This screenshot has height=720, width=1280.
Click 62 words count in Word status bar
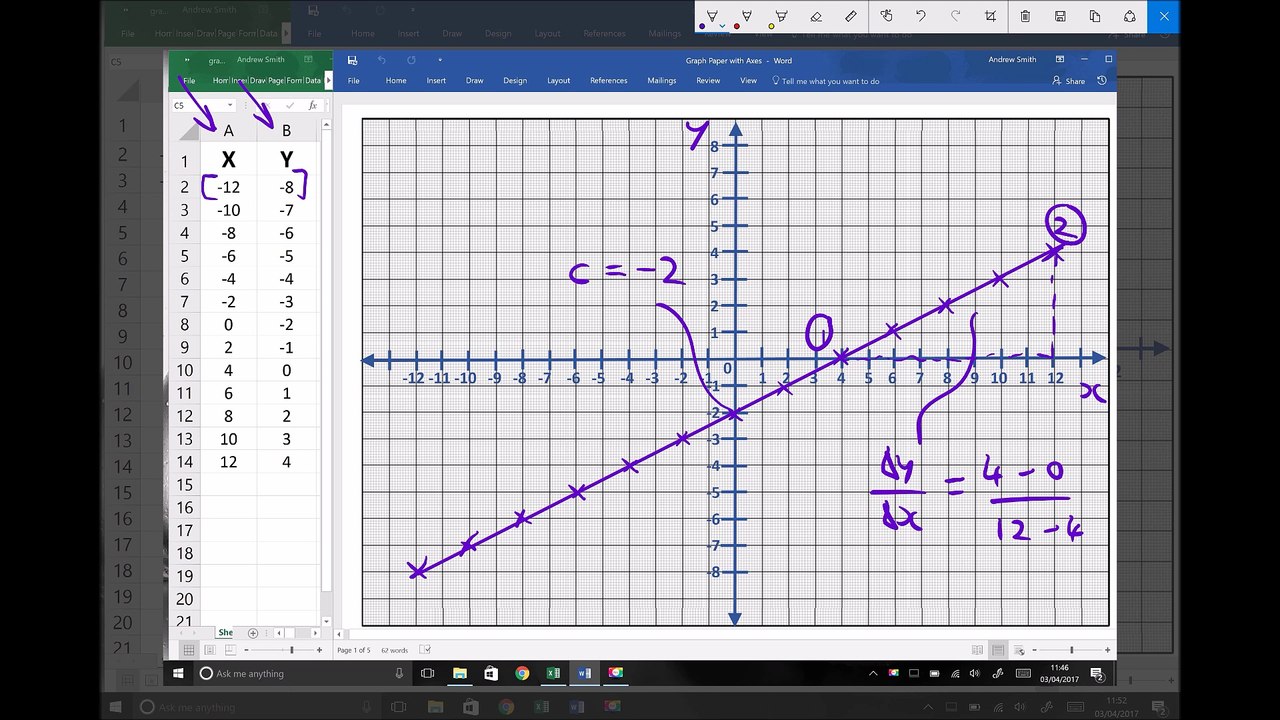pyautogui.click(x=395, y=650)
